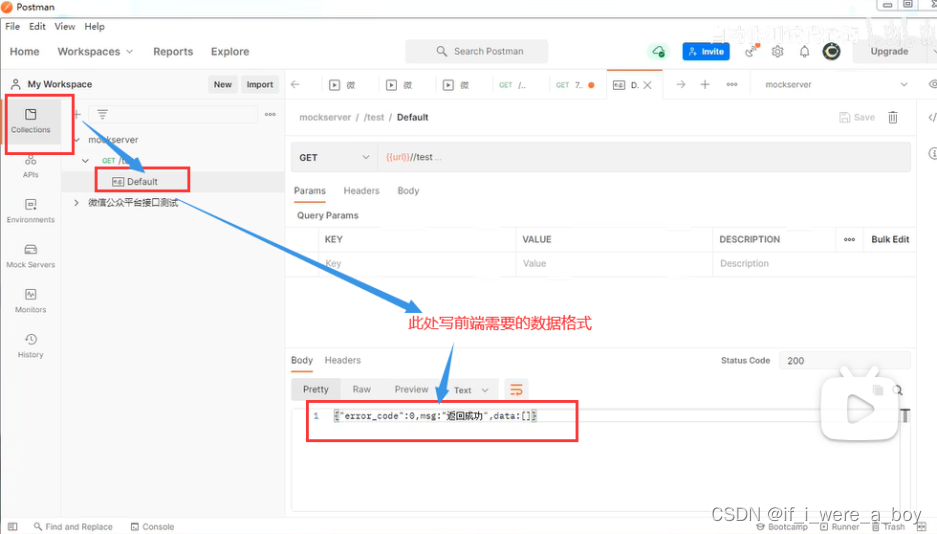Open the History sidebar panel
The image size is (937, 534).
[30, 346]
